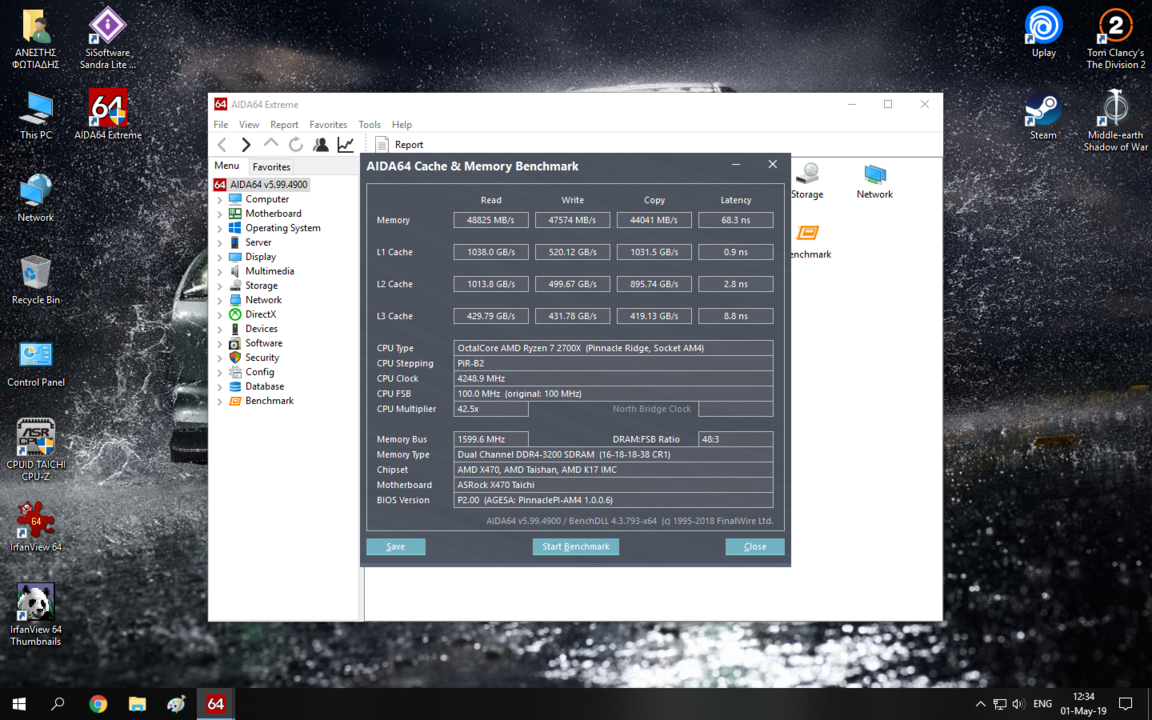This screenshot has width=1152, height=720.
Task: Click the L3 Cache Copy value field
Action: [x=654, y=316]
